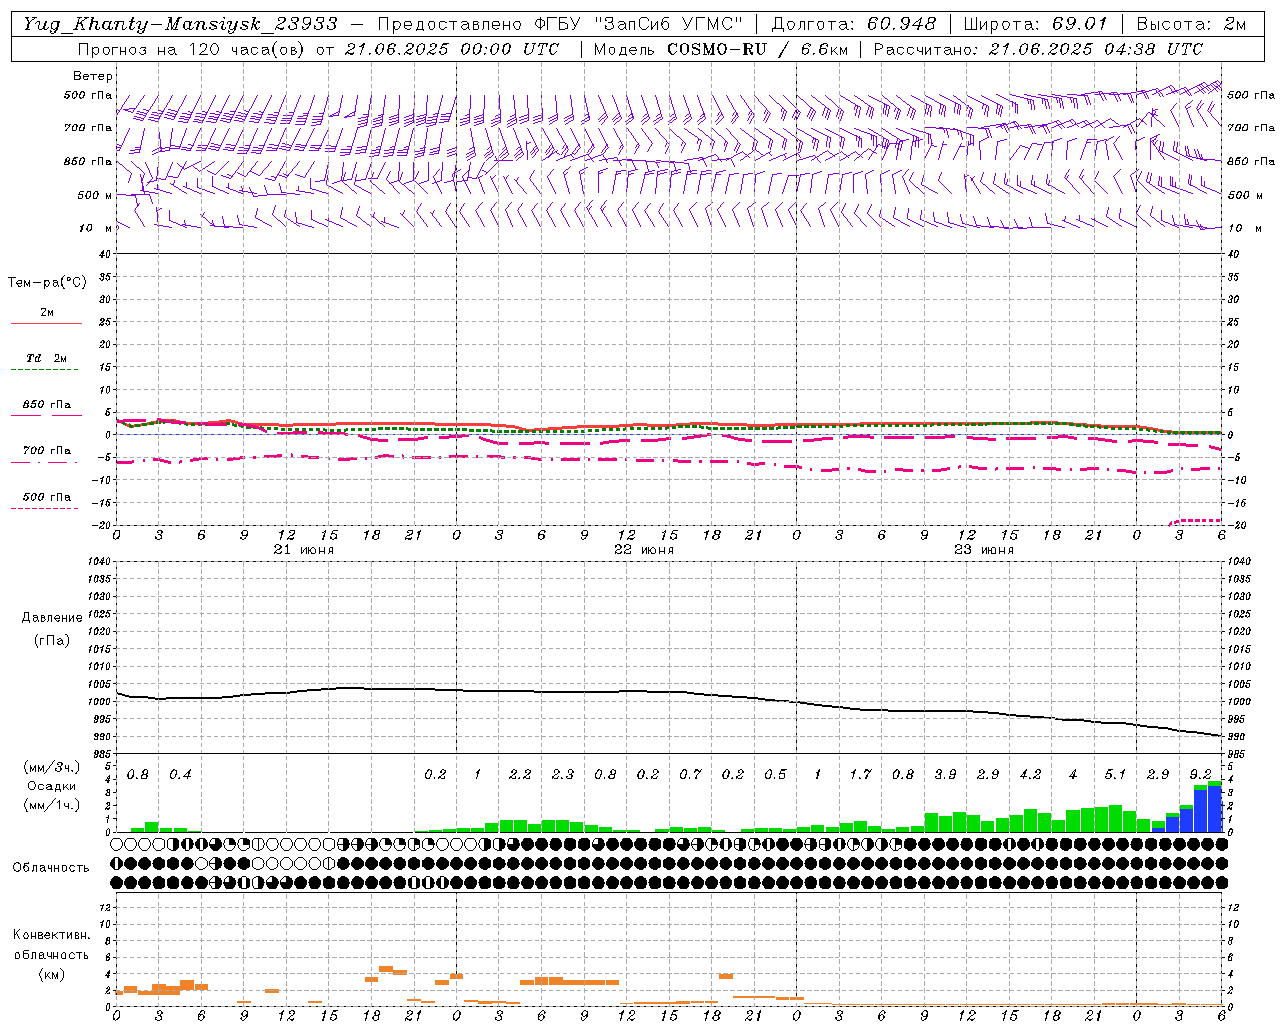
Task: Click the Облачность row label
Action: [x=51, y=868]
